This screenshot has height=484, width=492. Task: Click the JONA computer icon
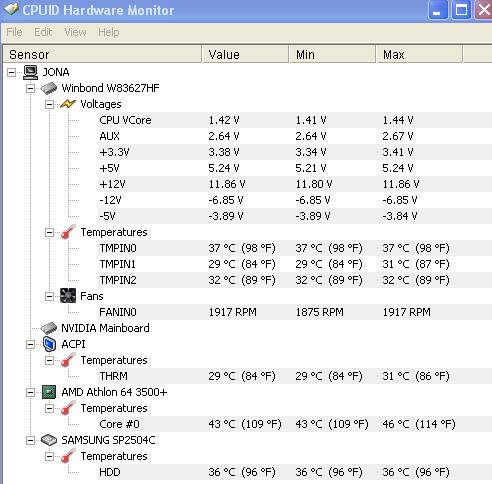coord(30,72)
